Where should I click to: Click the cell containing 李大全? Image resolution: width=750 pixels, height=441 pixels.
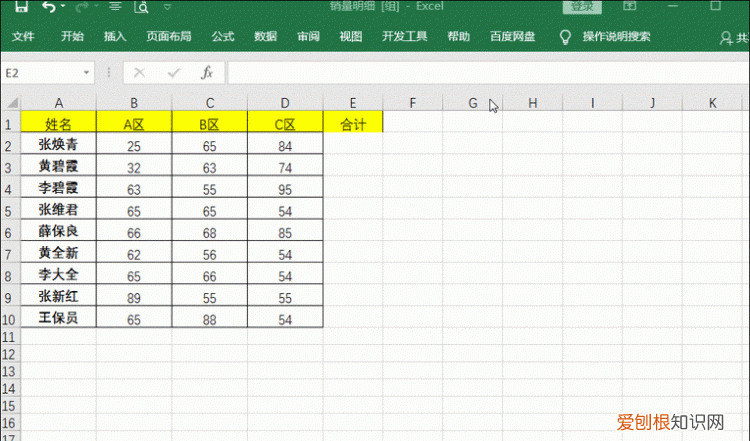(58, 274)
